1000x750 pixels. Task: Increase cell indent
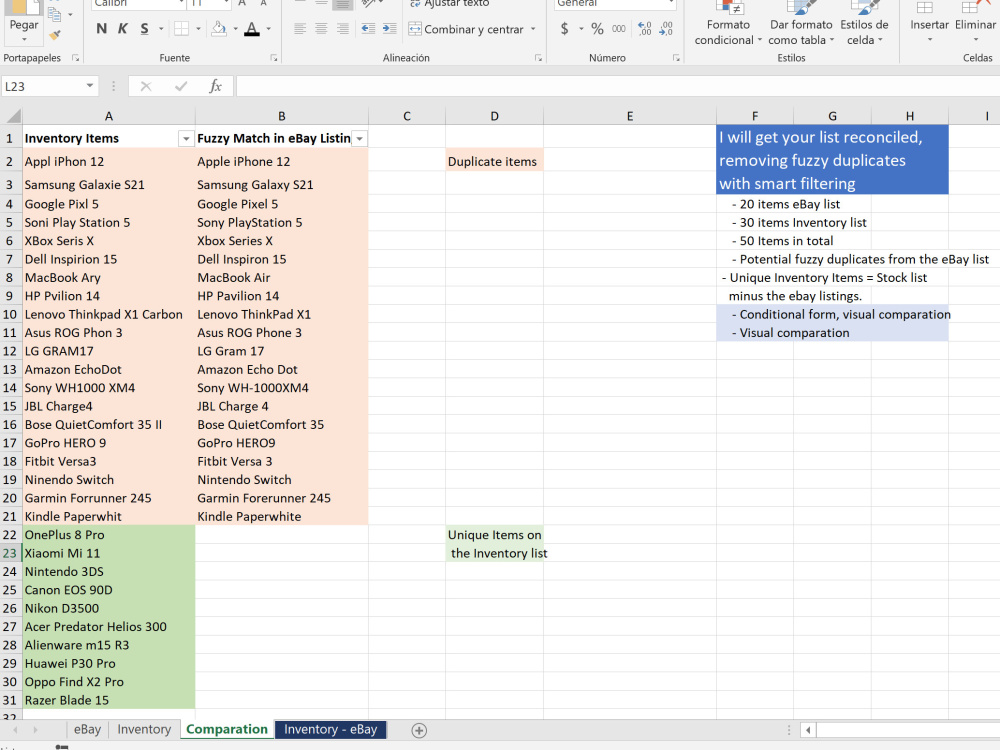(x=390, y=29)
